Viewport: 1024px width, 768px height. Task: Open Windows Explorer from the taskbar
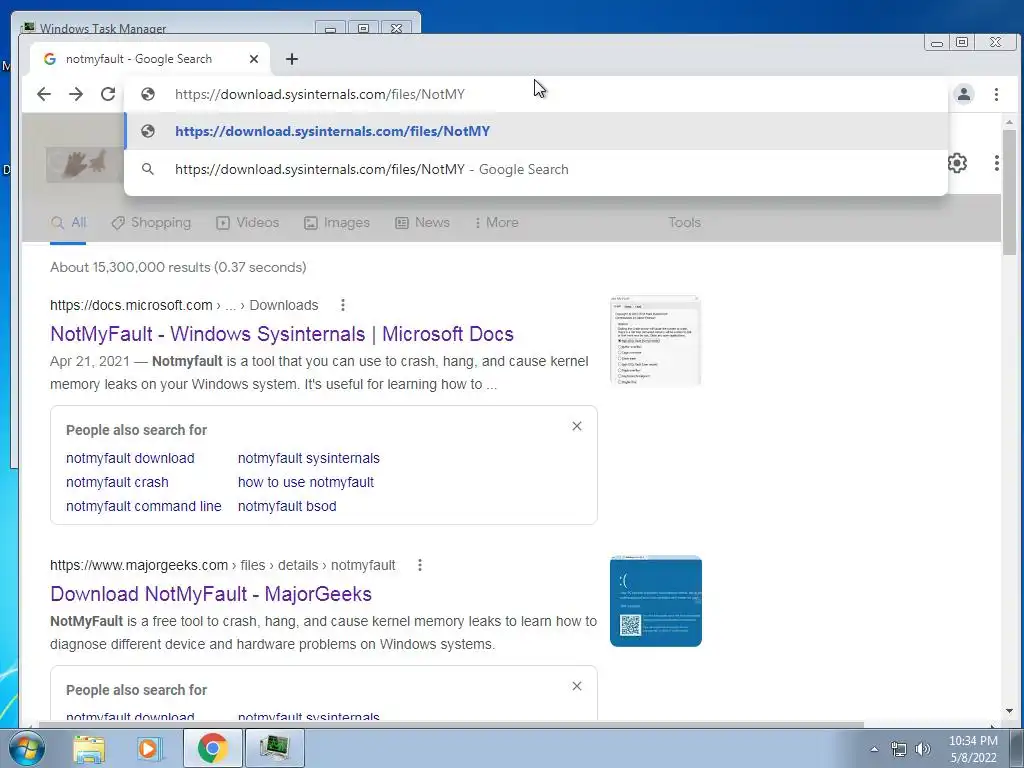coord(89,748)
